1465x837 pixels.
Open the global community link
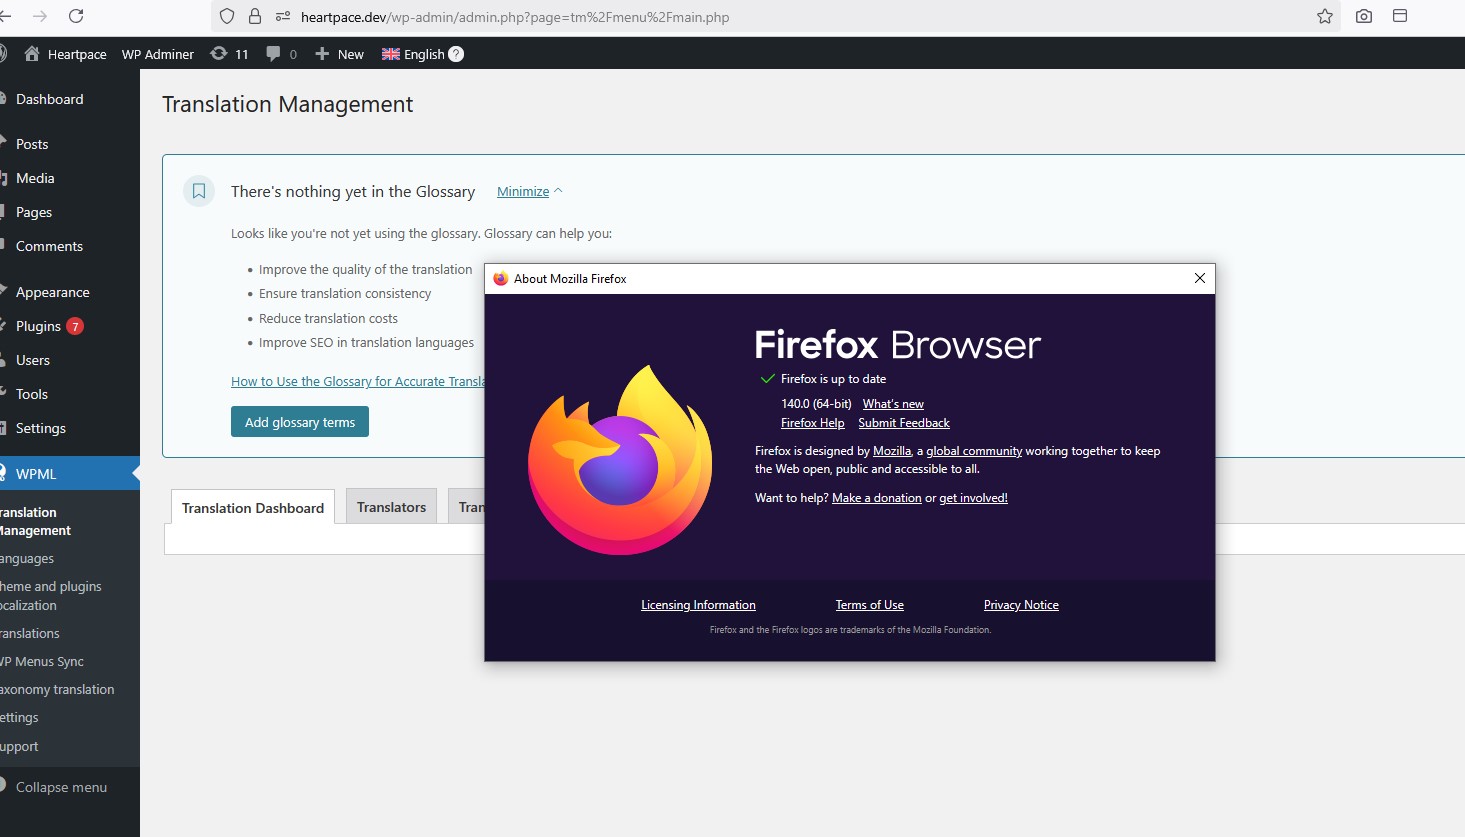point(974,451)
